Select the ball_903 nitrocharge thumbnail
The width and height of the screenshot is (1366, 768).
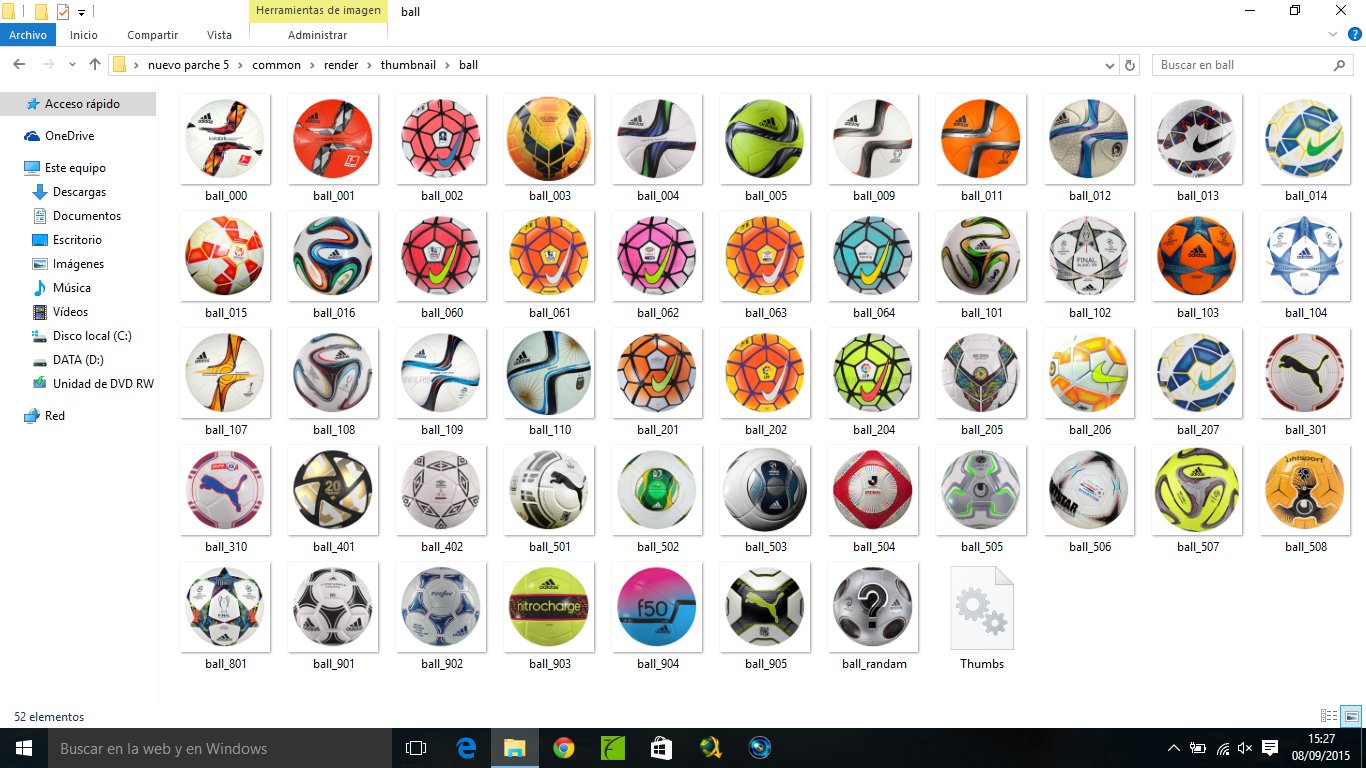pyautogui.click(x=550, y=608)
